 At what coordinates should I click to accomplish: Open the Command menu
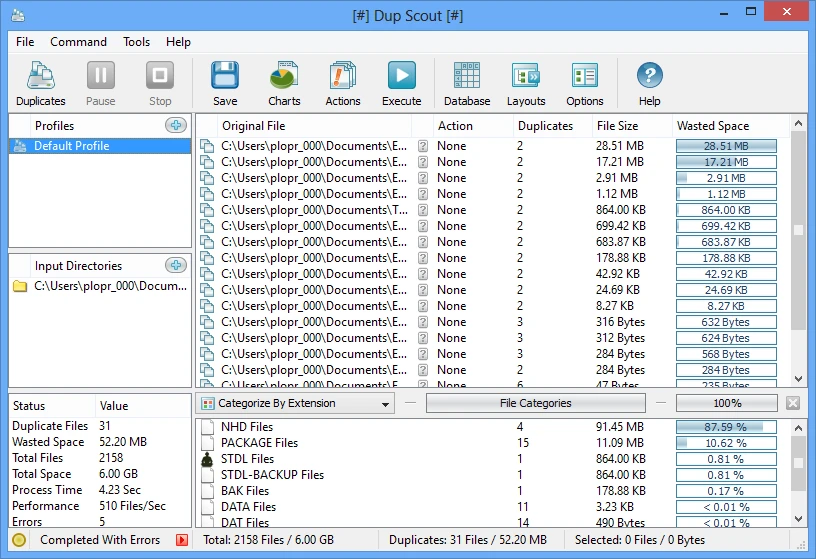tap(78, 42)
